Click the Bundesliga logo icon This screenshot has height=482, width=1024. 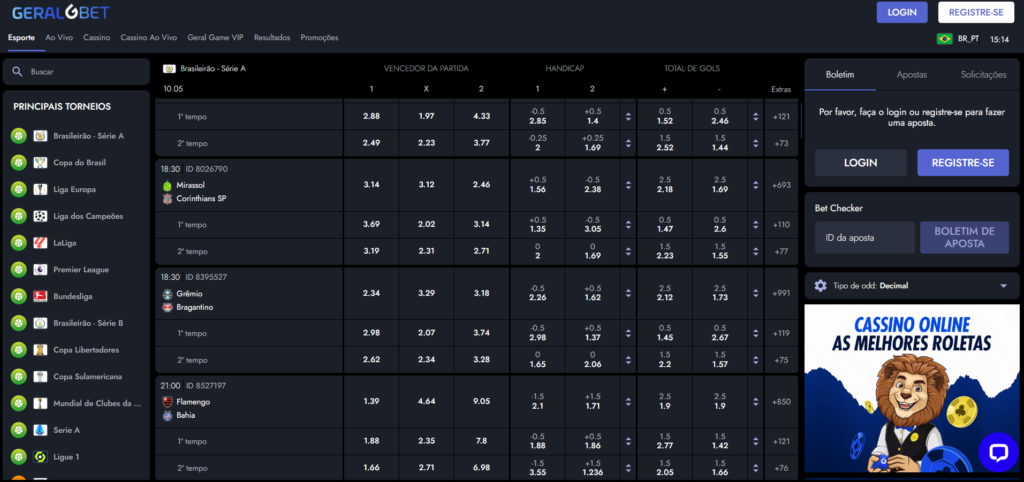coord(40,297)
